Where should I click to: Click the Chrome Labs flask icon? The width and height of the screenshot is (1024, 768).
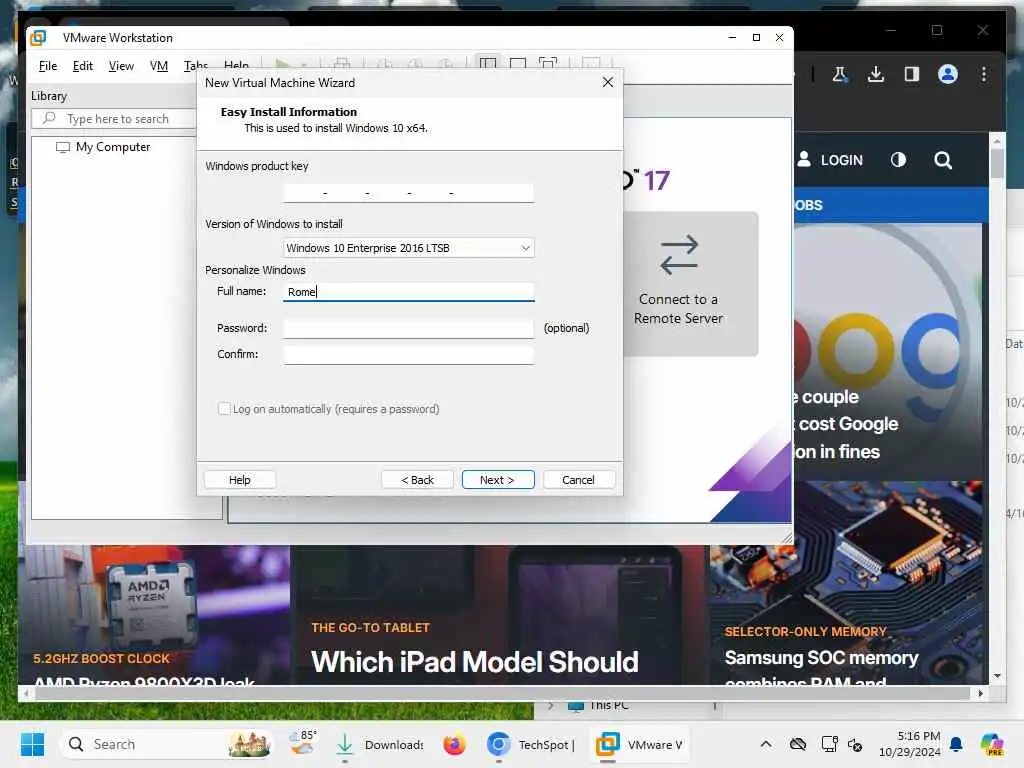coord(840,74)
